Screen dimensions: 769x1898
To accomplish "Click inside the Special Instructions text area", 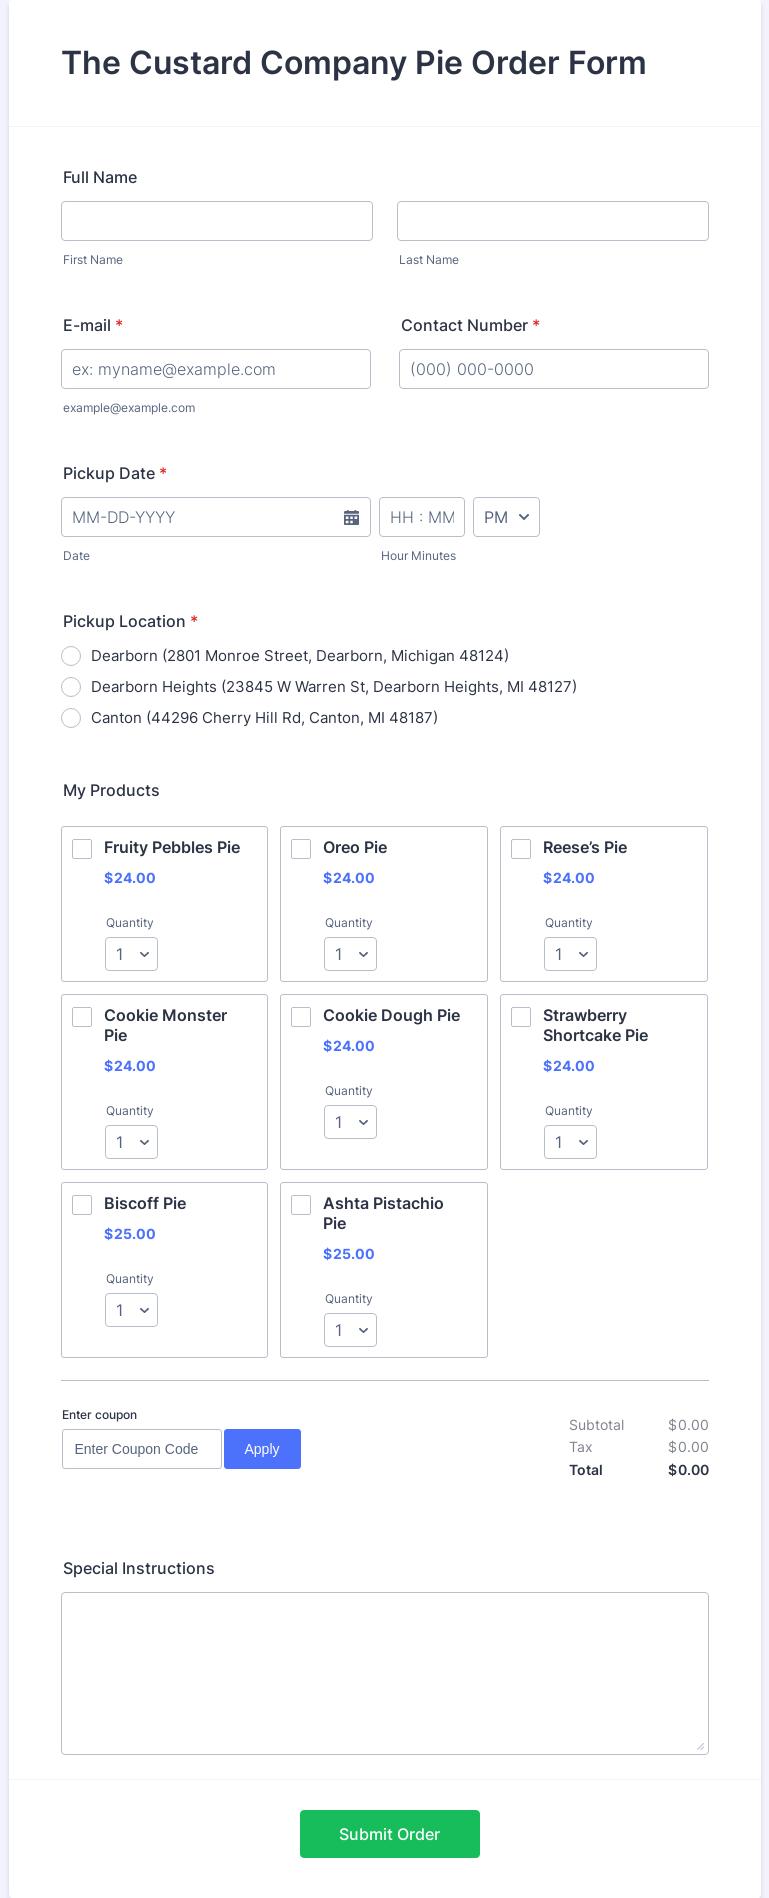I will [385, 1673].
